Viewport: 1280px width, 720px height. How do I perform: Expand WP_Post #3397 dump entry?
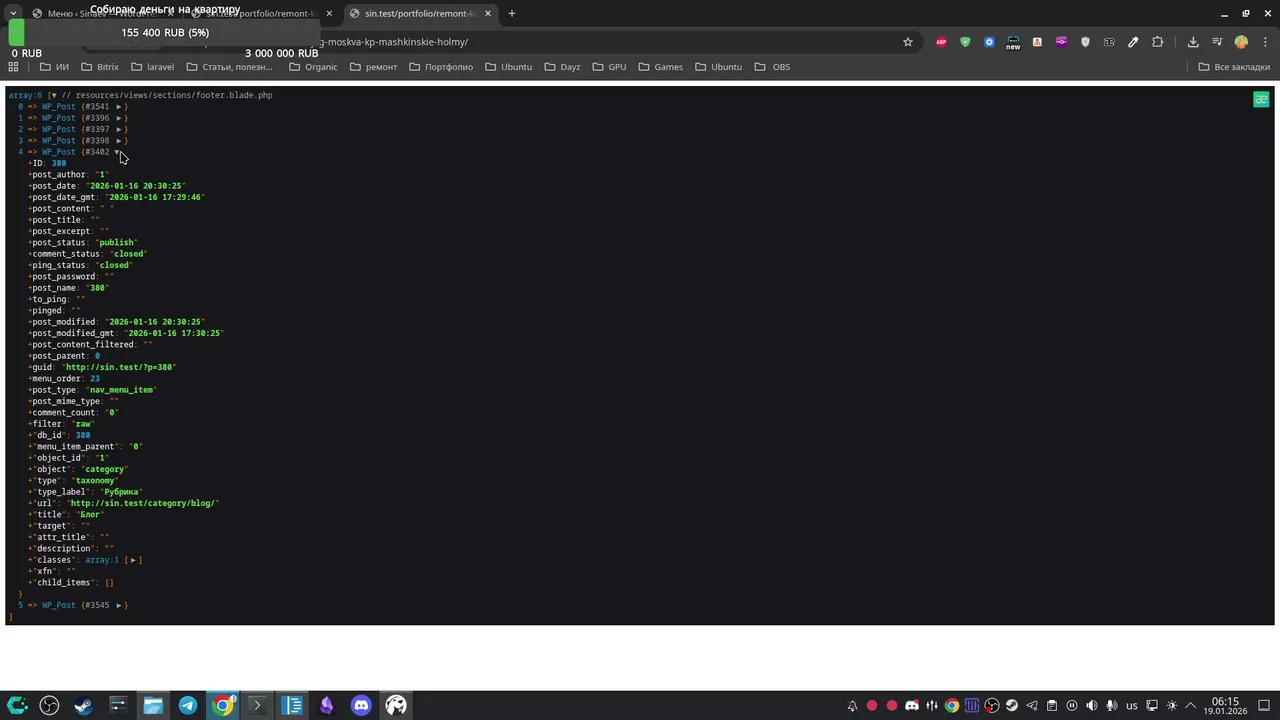click(x=119, y=129)
